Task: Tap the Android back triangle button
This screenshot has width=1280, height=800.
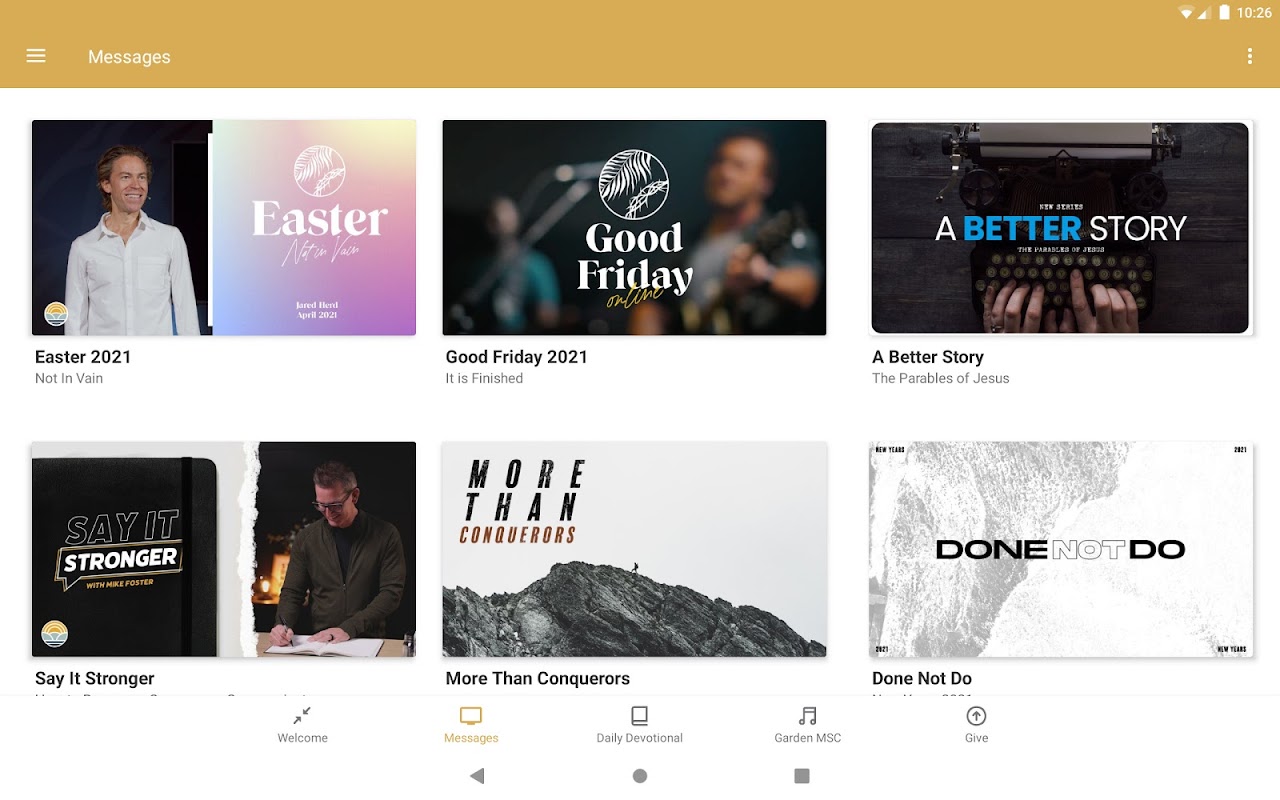Action: point(477,776)
